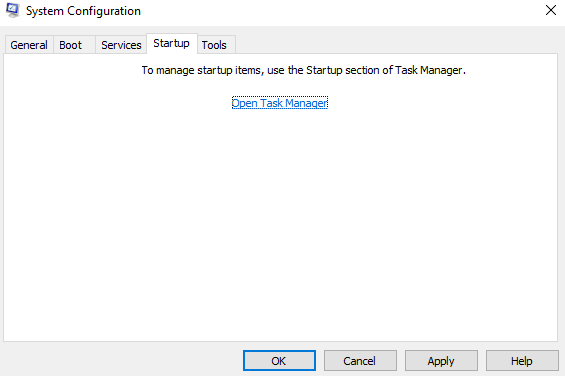Click the gray strip right of the Tools tab
Image resolution: width=565 pixels, height=376 pixels.
point(396,44)
